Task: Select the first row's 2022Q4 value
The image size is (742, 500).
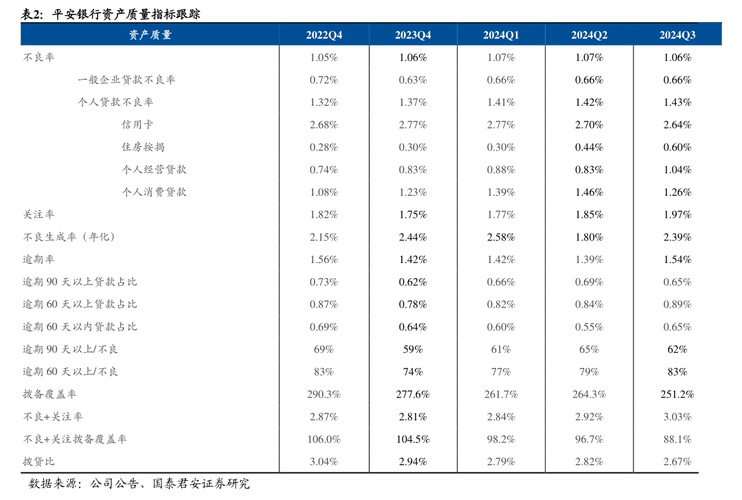Action: pyautogui.click(x=324, y=59)
